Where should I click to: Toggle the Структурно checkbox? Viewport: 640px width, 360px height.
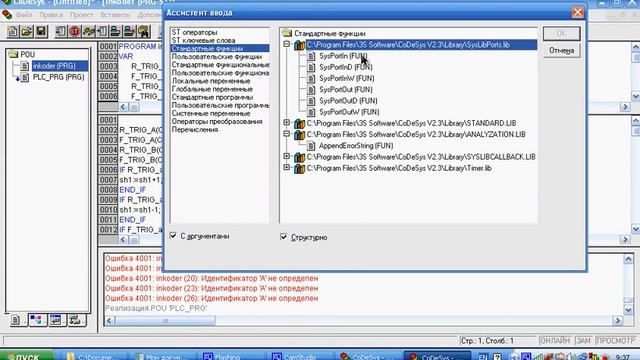click(284, 237)
